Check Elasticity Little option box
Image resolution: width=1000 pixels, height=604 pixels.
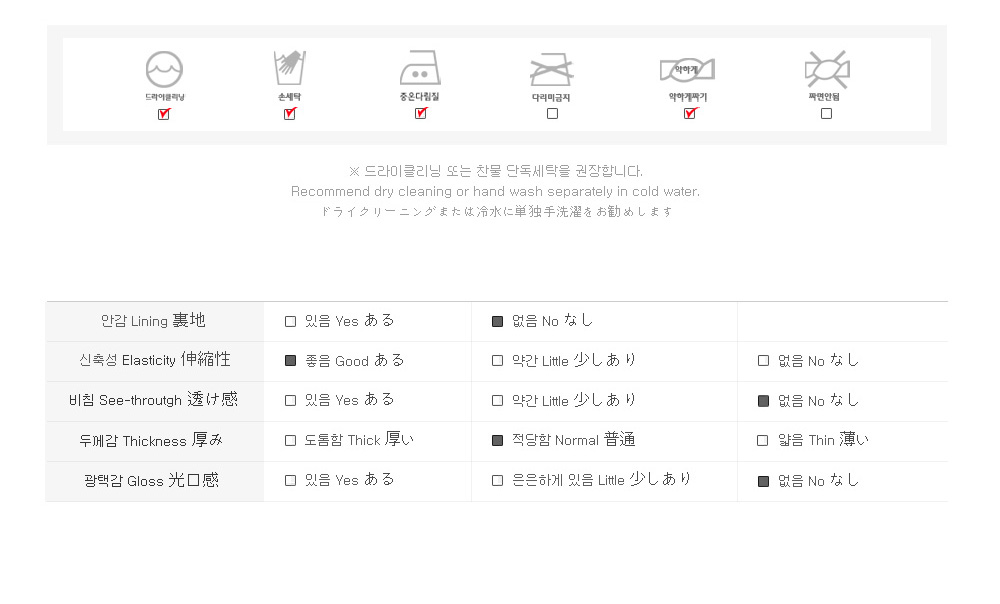(497, 361)
